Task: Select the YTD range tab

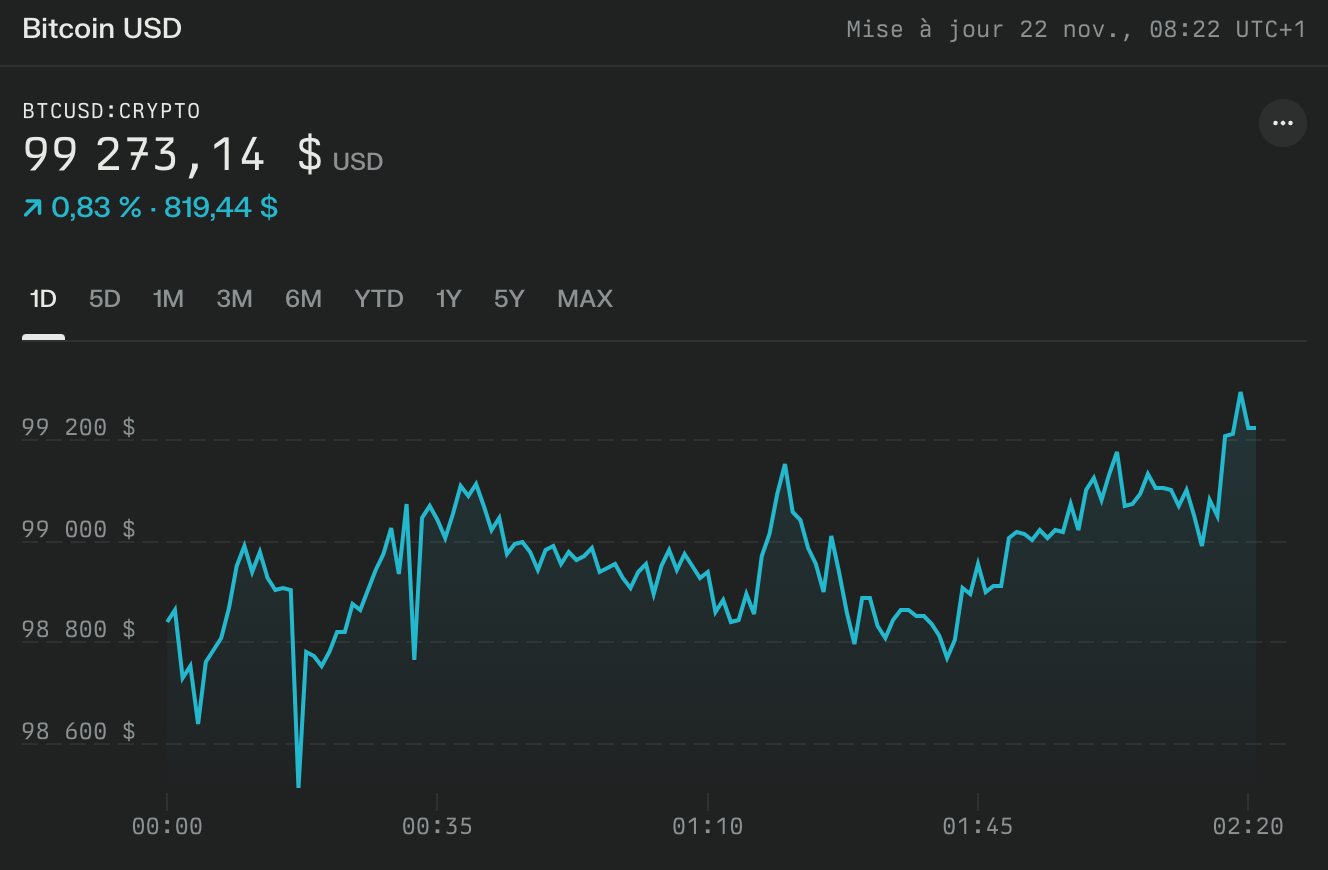Action: coord(379,299)
